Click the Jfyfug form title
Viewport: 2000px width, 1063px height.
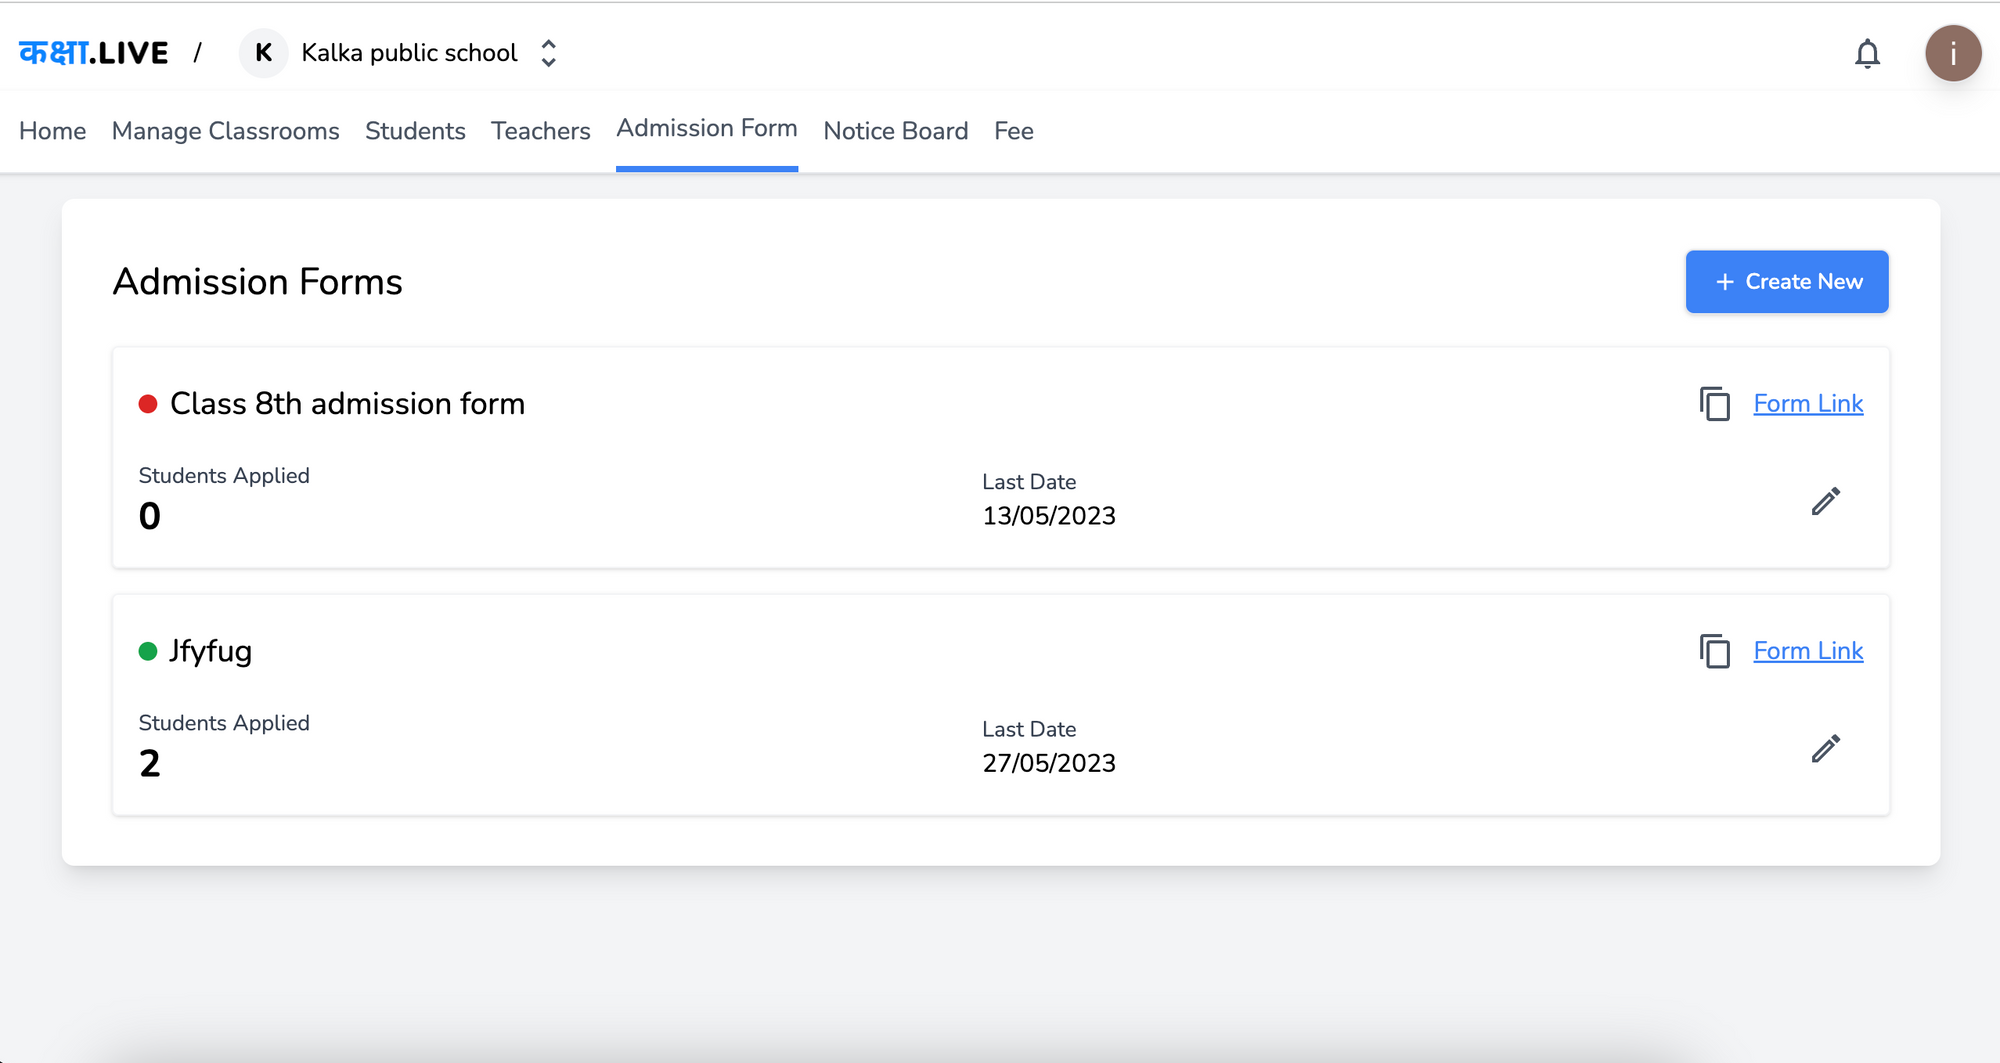(210, 651)
